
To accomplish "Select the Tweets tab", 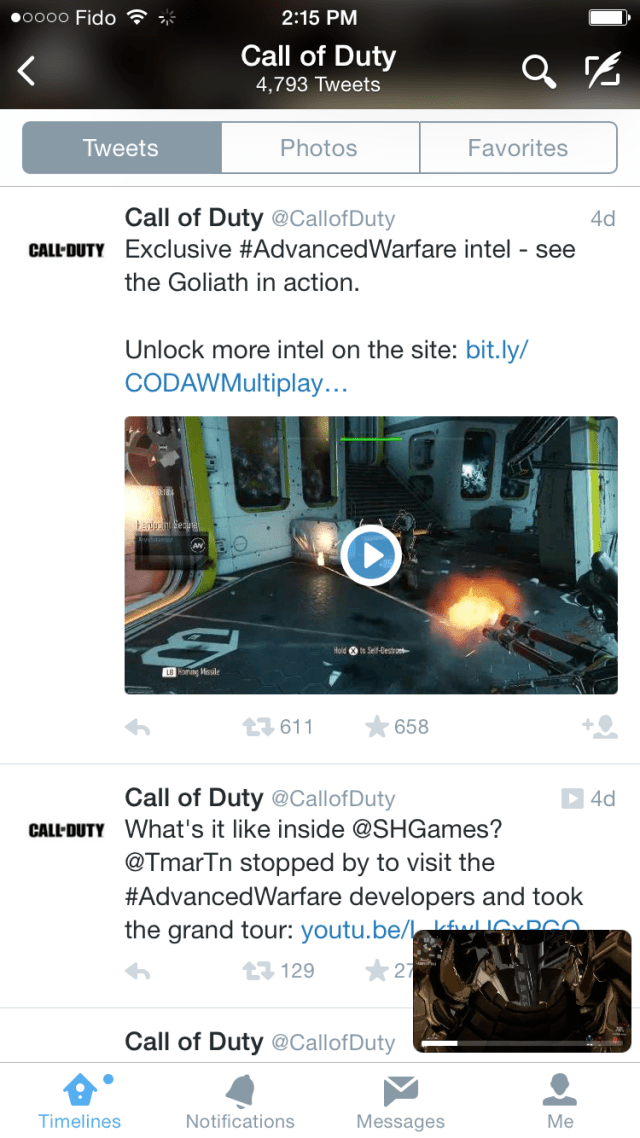I will point(121,148).
